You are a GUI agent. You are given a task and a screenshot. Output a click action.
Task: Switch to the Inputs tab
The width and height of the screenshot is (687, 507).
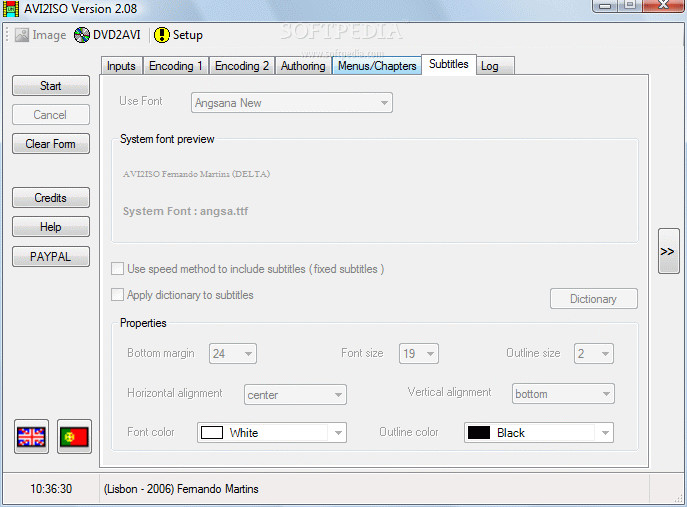121,66
